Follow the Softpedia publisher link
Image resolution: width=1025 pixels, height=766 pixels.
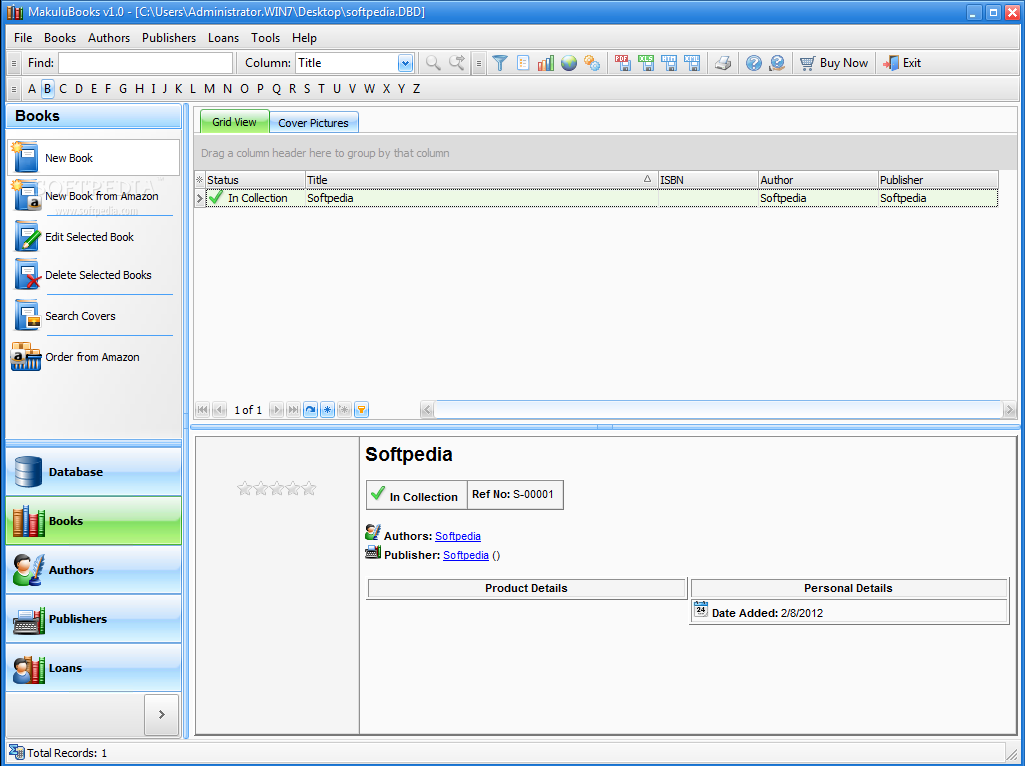(465, 555)
